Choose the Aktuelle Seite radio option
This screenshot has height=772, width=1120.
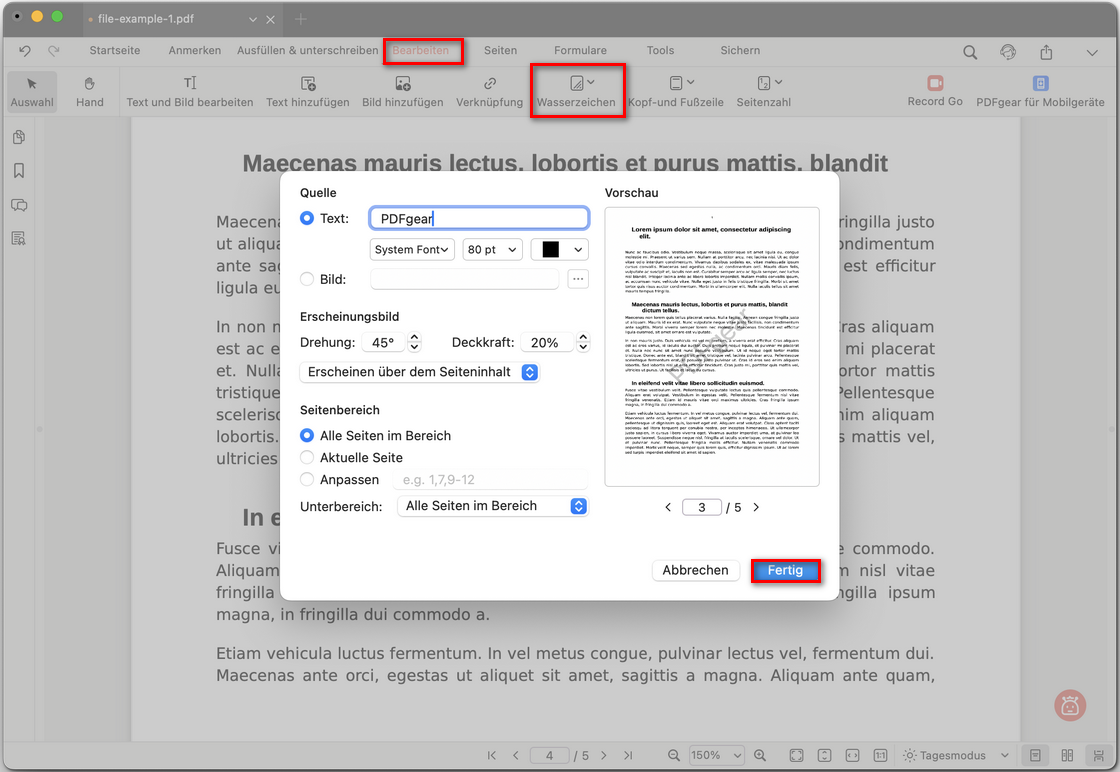[x=307, y=457]
